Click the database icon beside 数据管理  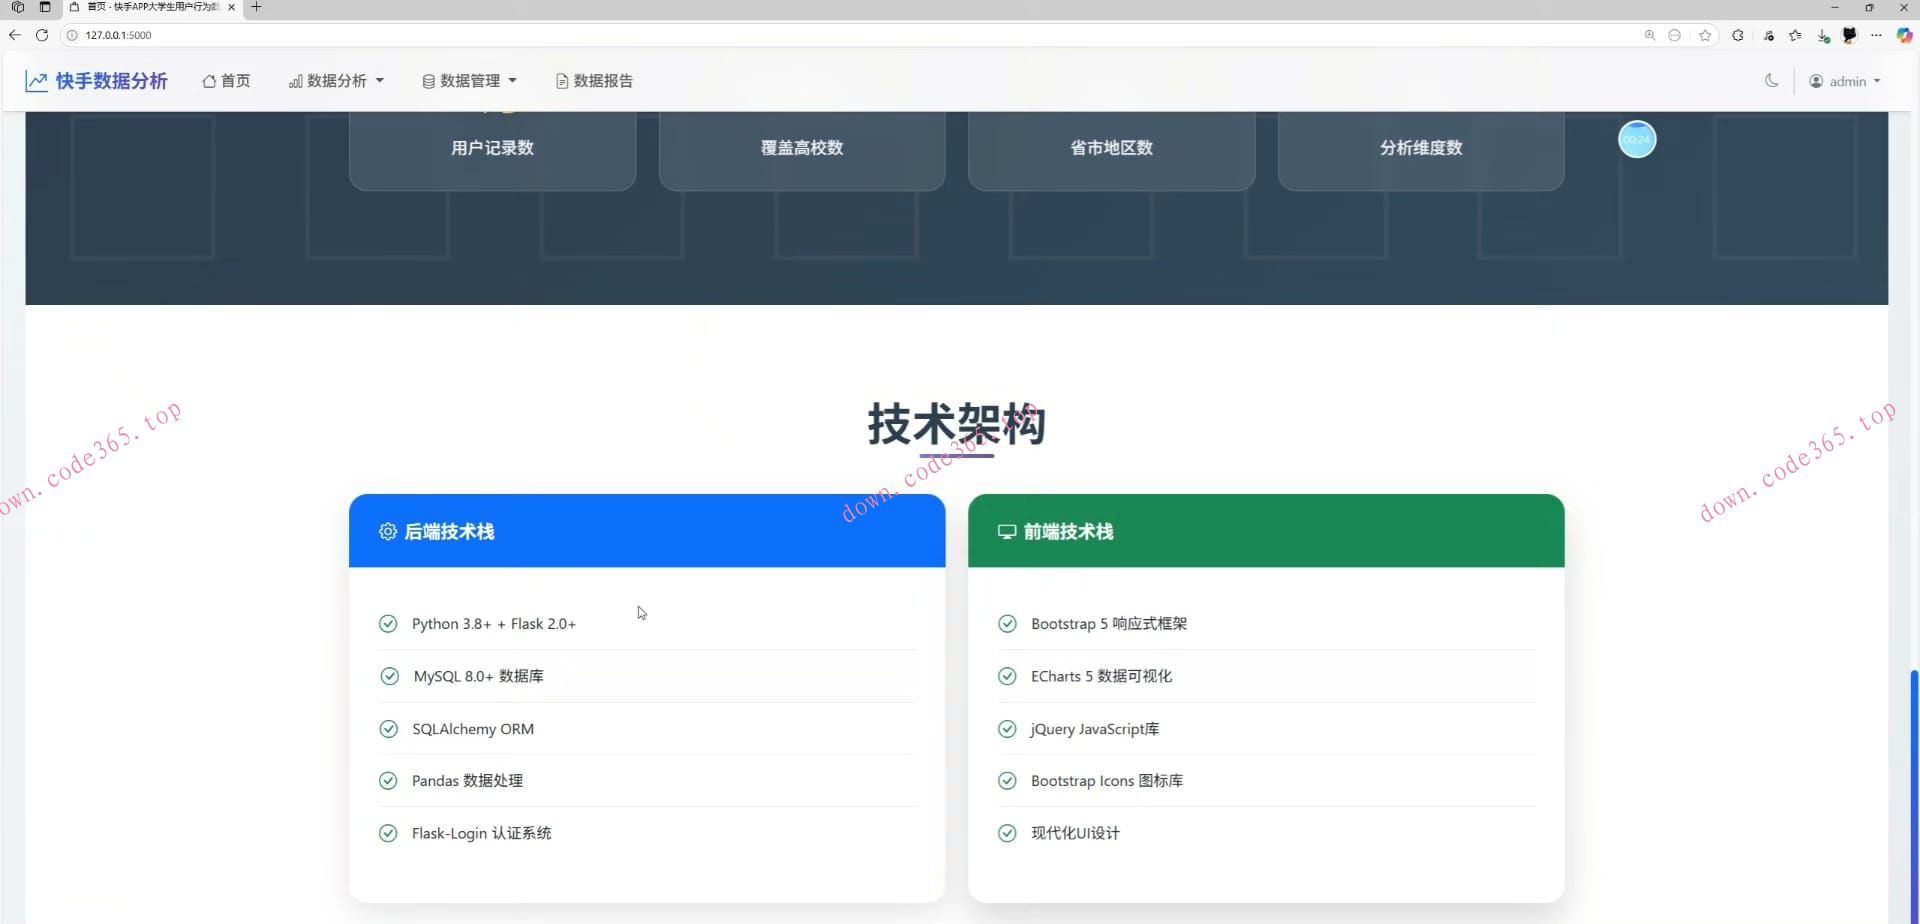[x=428, y=80]
